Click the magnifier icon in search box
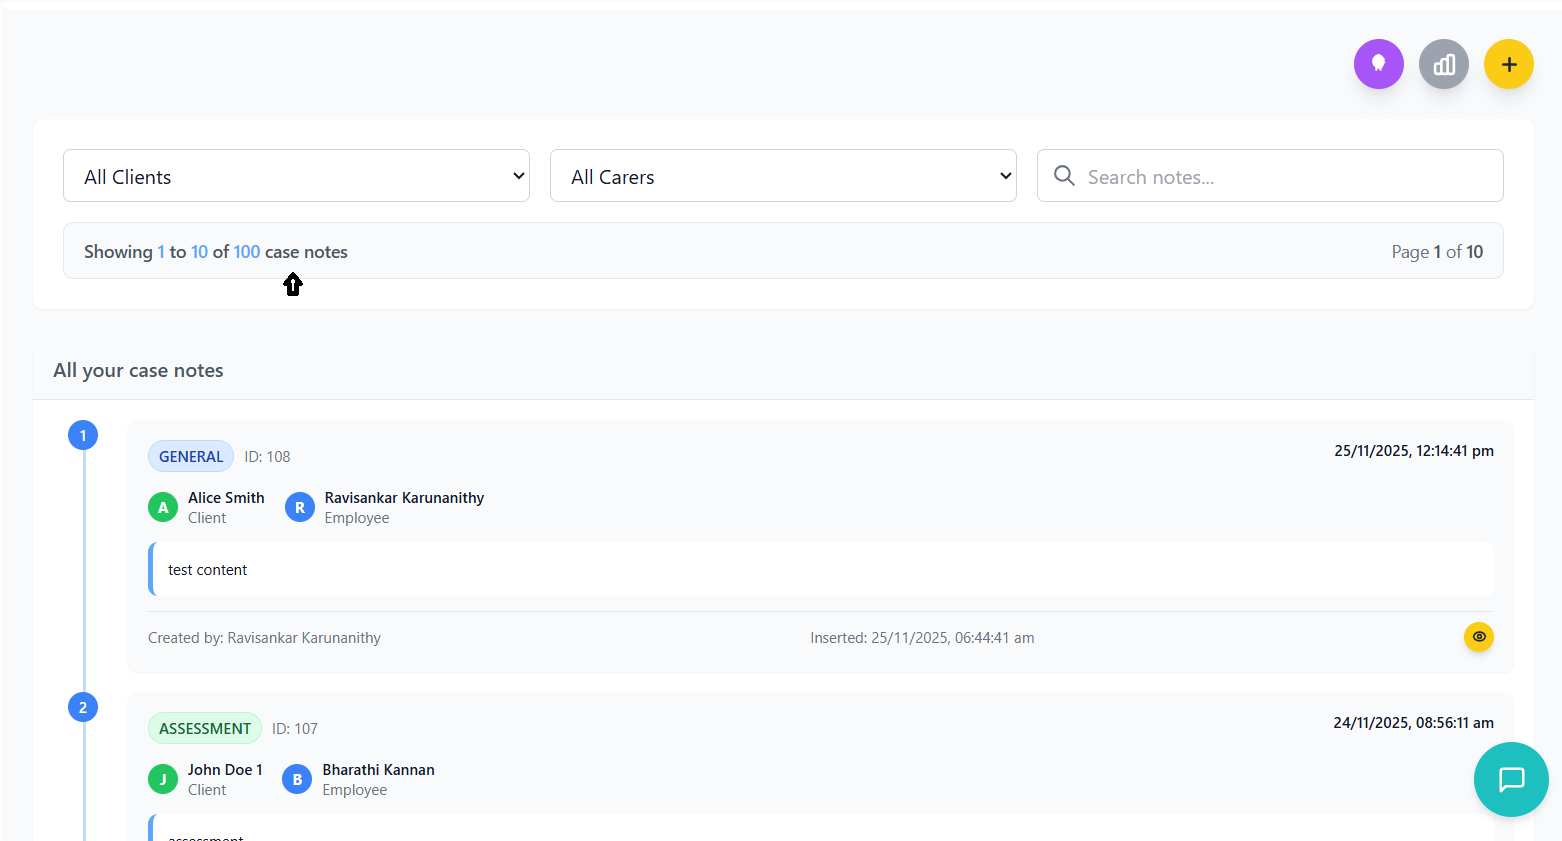The height and width of the screenshot is (841, 1562). pyautogui.click(x=1064, y=176)
